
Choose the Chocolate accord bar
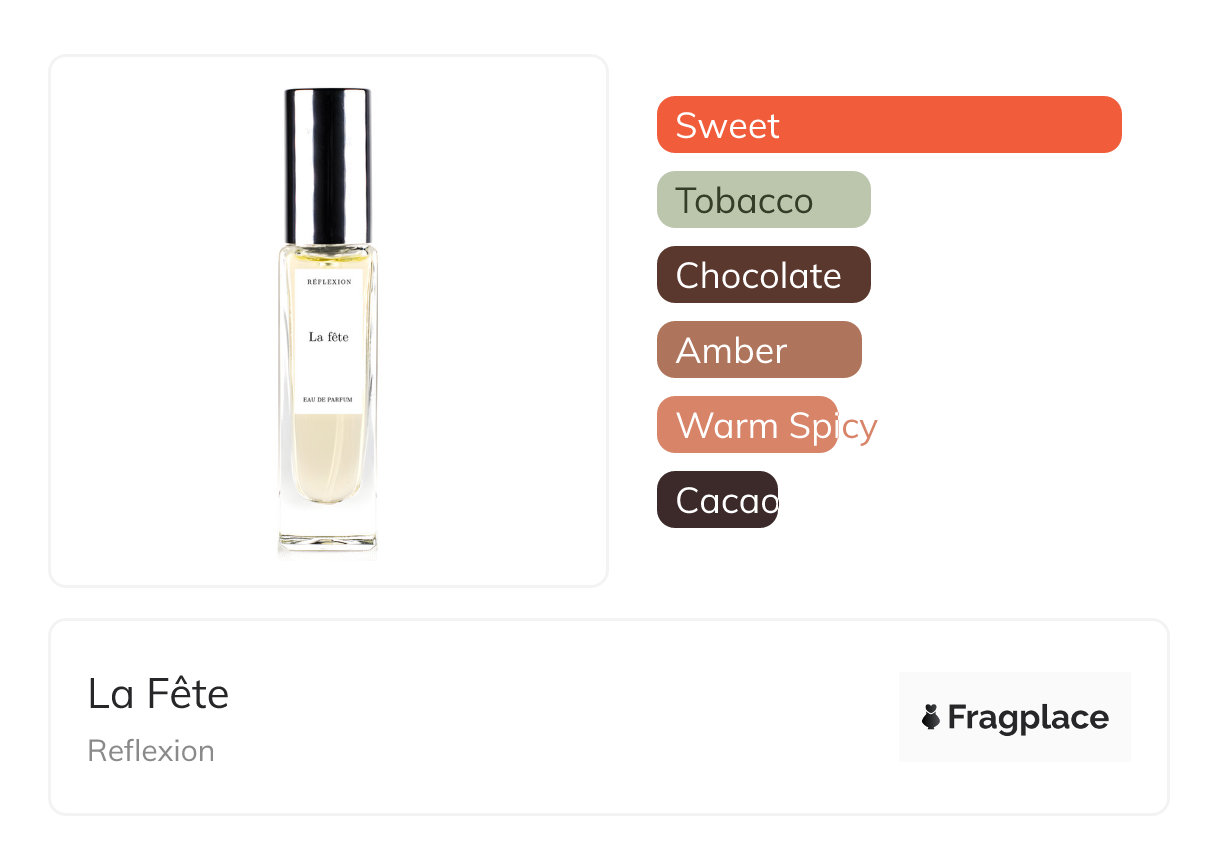tap(764, 275)
